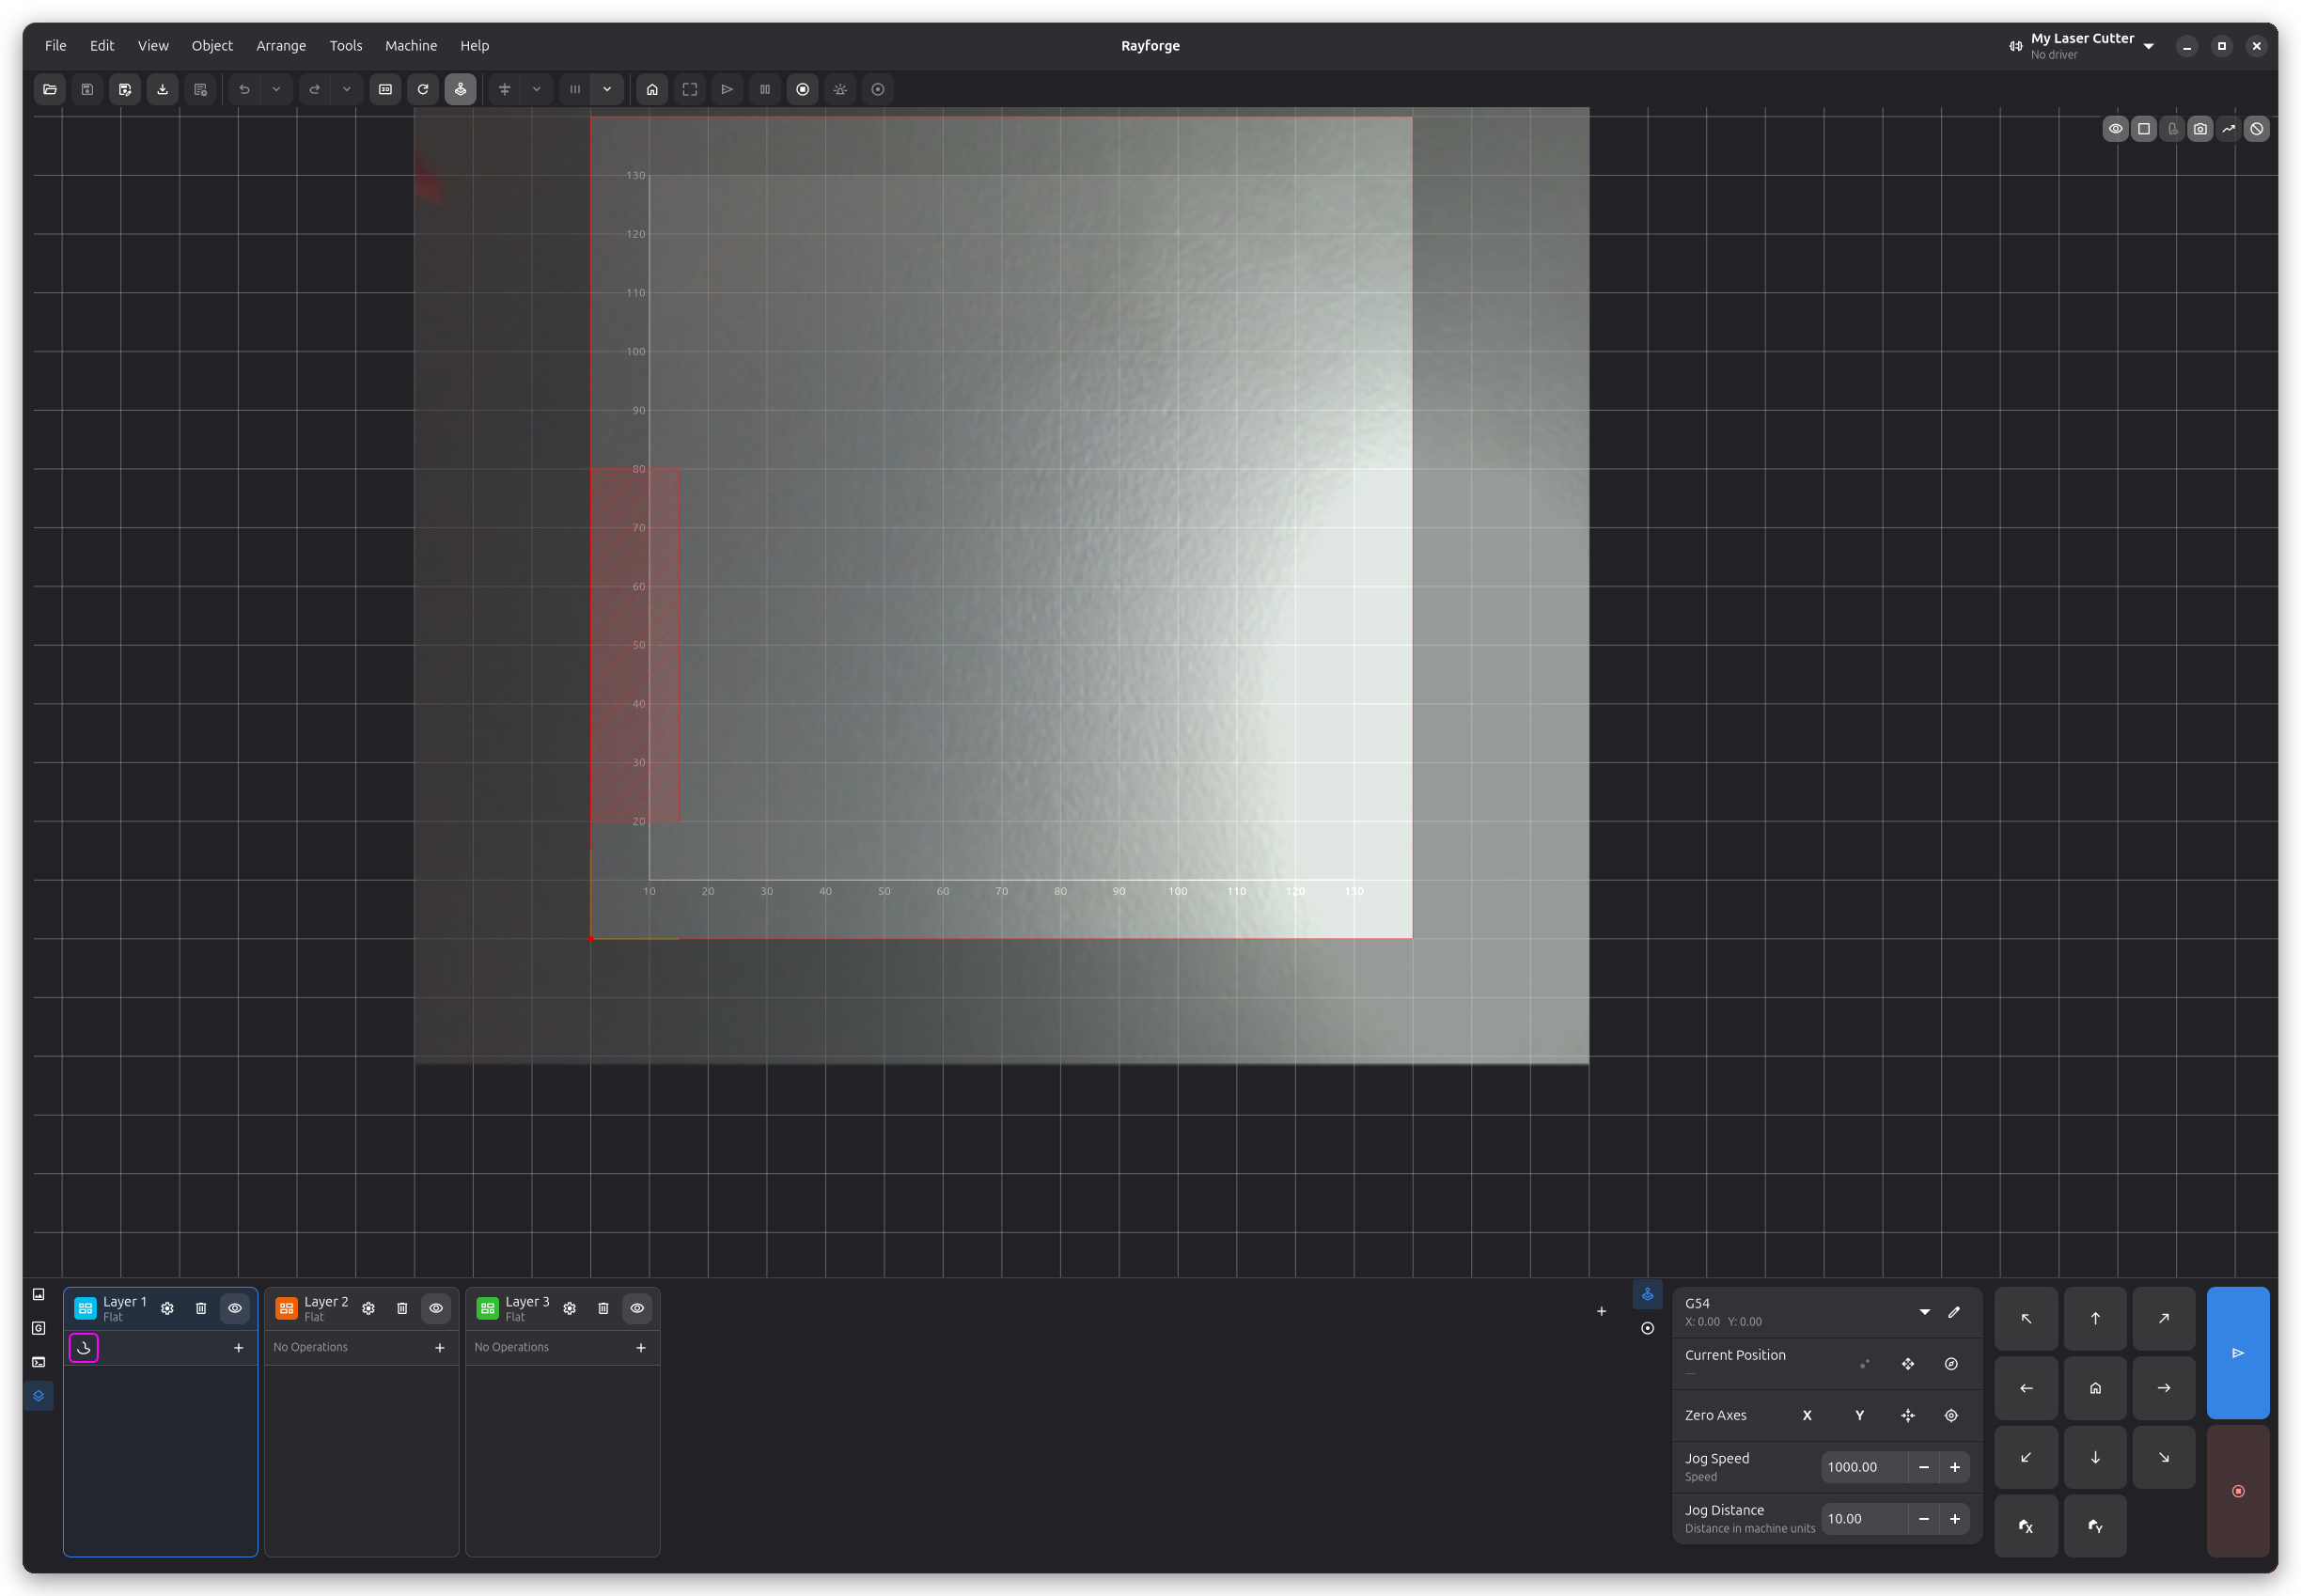Click the toolbar stop icon
This screenshot has height=1596, width=2301.
[x=803, y=89]
